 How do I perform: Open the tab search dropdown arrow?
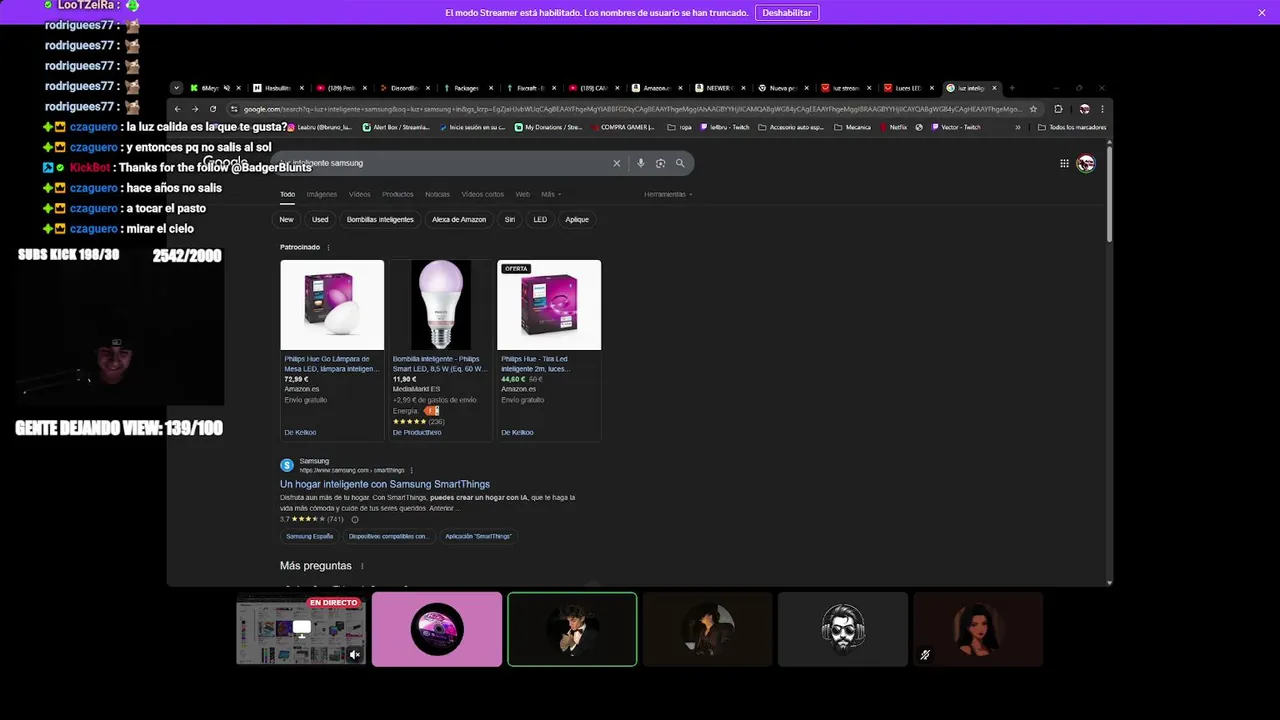click(x=177, y=88)
